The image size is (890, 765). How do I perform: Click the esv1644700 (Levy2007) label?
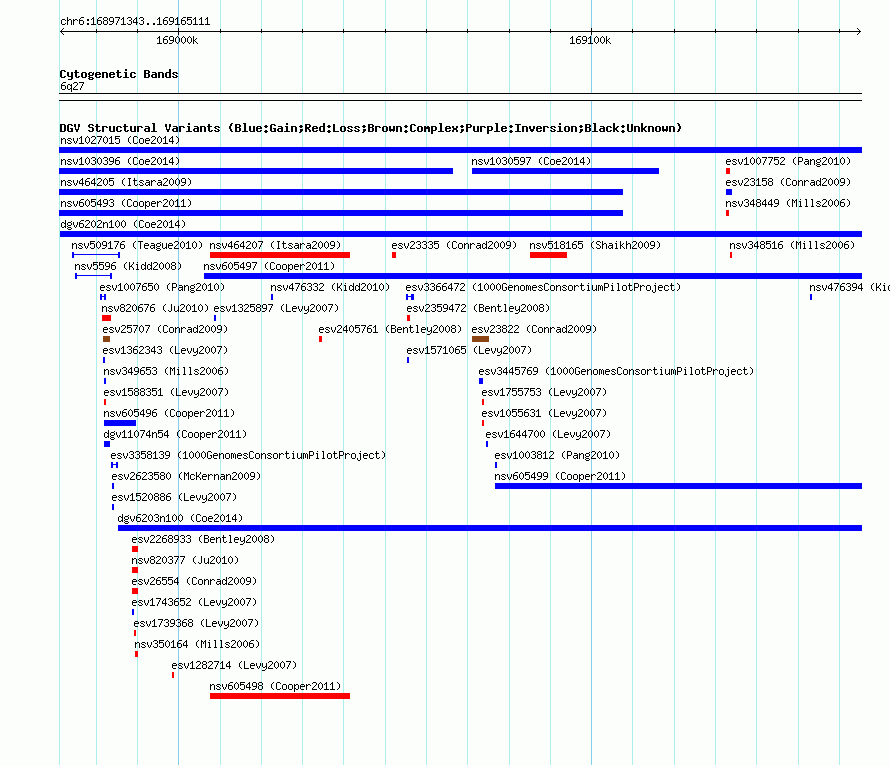coord(548,434)
